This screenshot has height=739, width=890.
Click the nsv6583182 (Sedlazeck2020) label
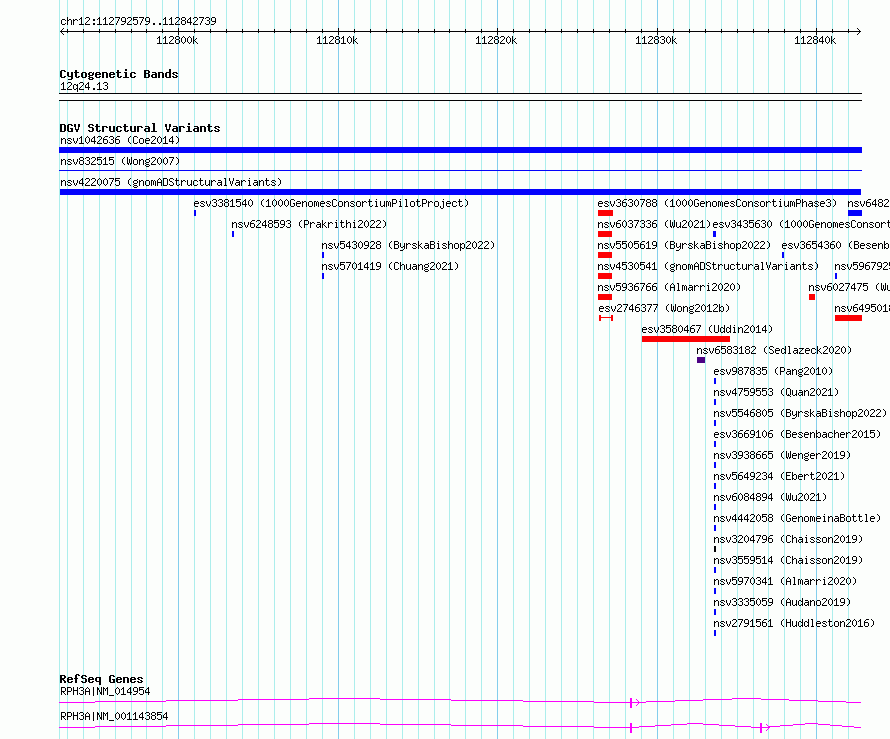click(774, 350)
